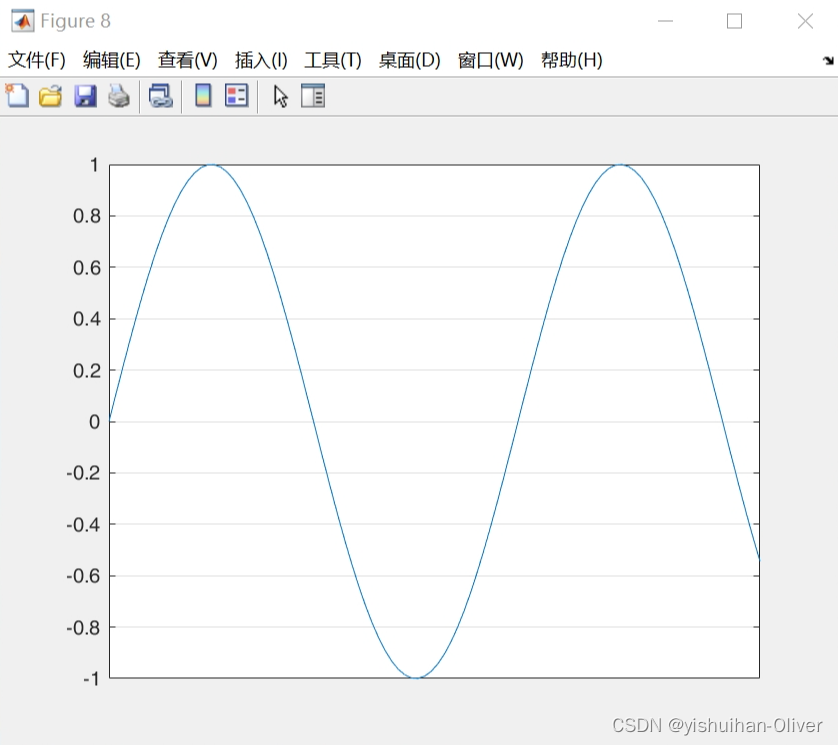This screenshot has width=838, height=745.
Task: Click the MATLAB logo in the title bar
Action: coord(22,21)
